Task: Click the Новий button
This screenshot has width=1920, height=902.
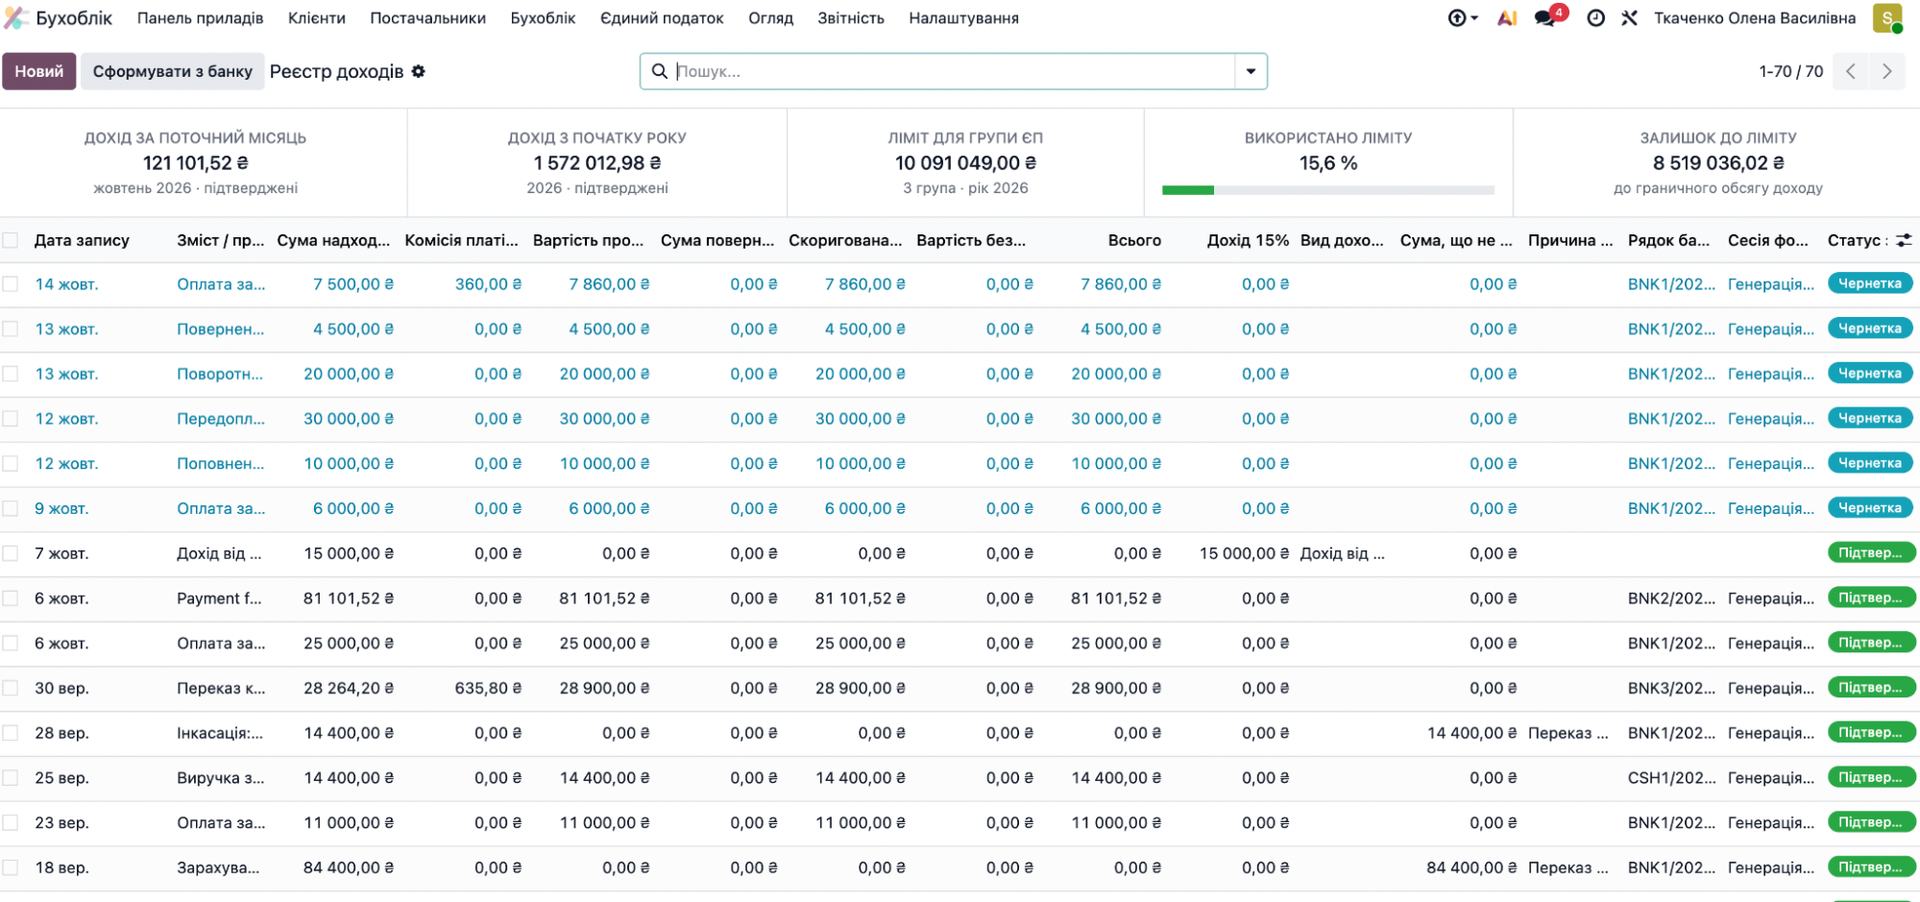Action: [39, 71]
